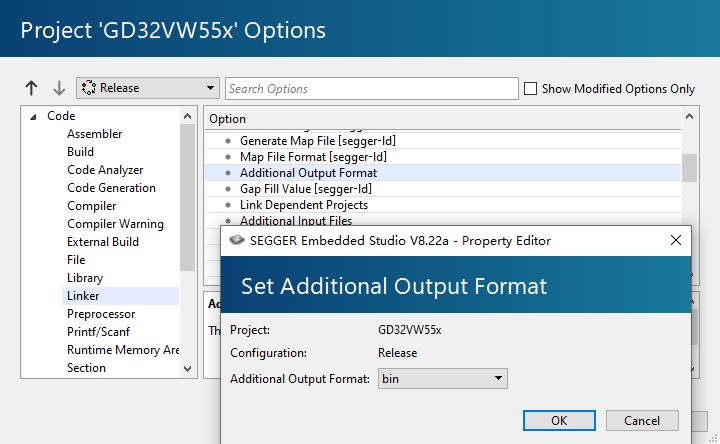The width and height of the screenshot is (720, 444).
Task: Click the down arrow navigation icon
Action: 58,88
